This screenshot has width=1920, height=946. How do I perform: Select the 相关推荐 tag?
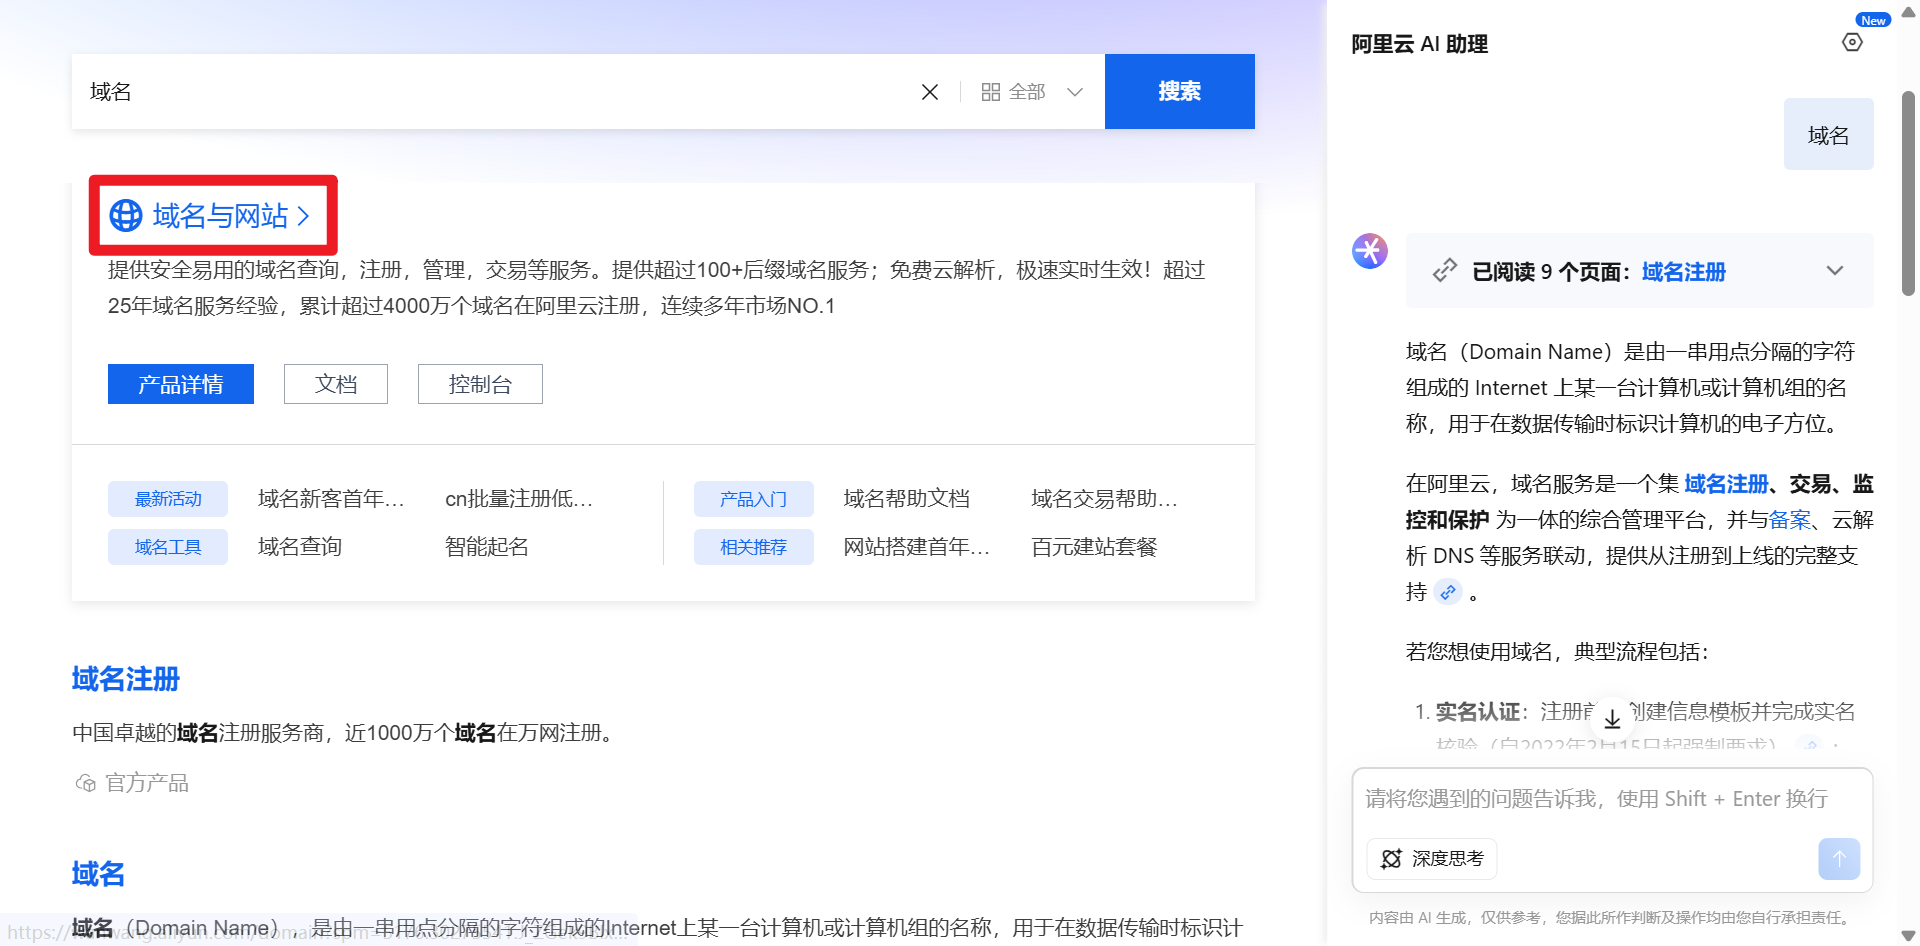tap(754, 547)
